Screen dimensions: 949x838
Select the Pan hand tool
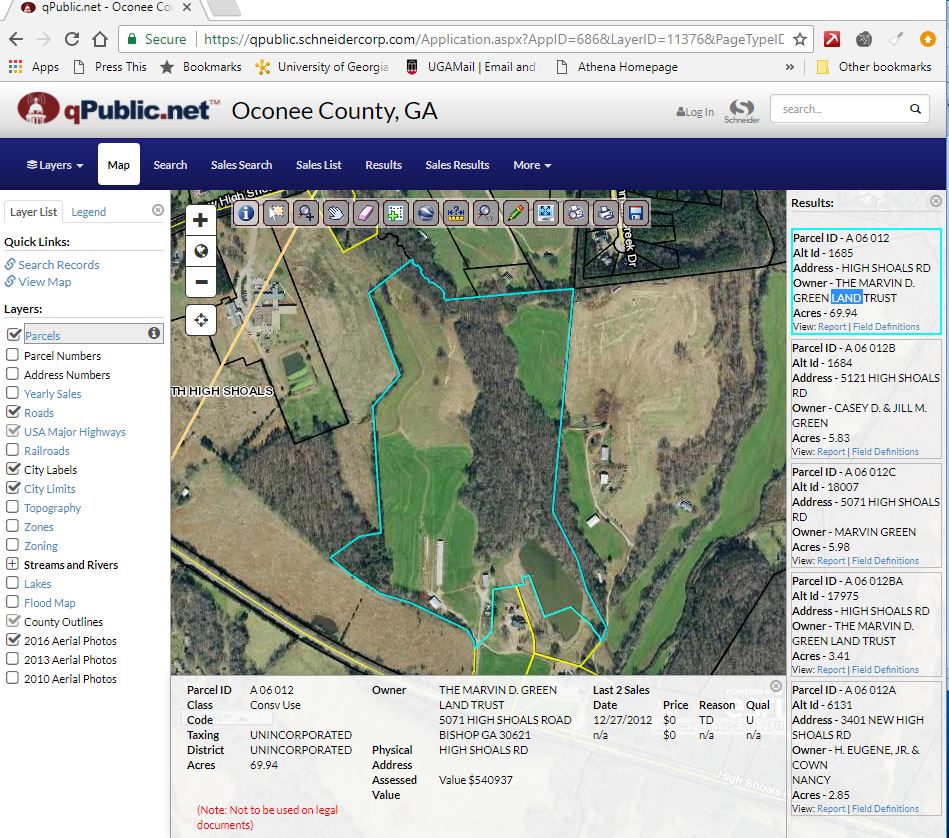tap(336, 213)
